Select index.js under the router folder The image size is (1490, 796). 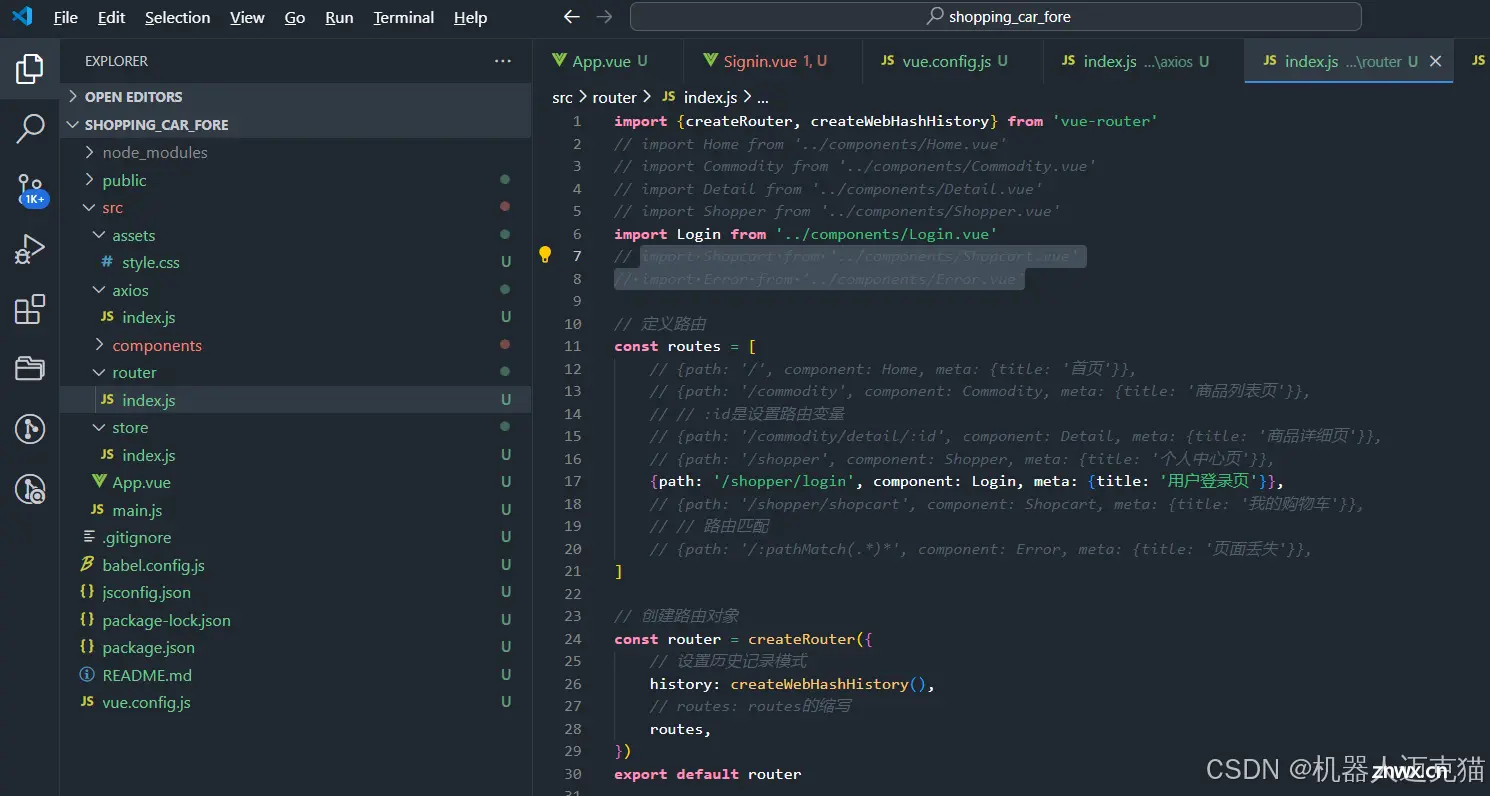click(296, 400)
